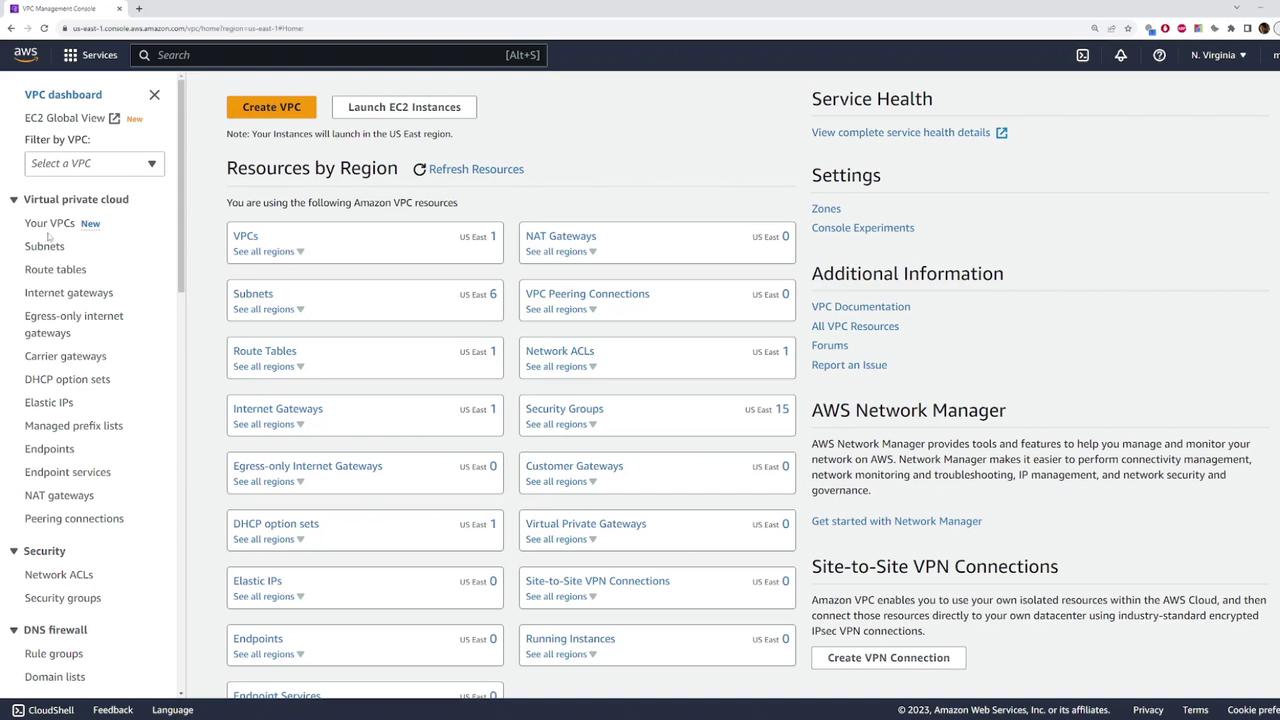Open Route tables in the sidebar

pos(55,270)
